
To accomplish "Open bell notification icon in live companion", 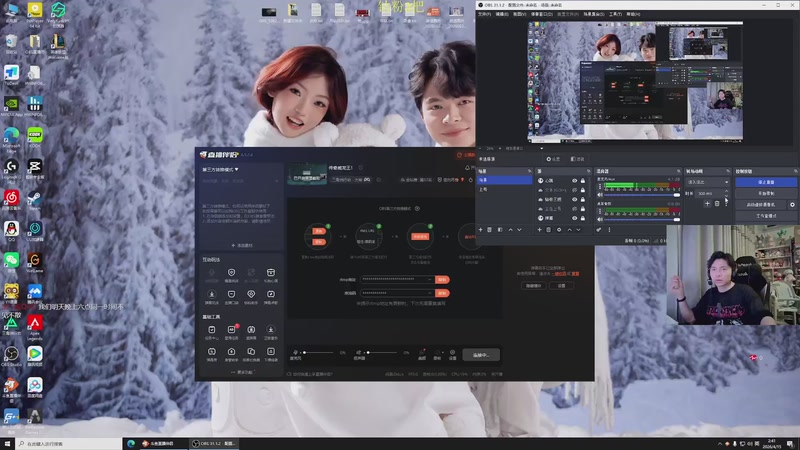I will pyautogui.click(x=467, y=167).
